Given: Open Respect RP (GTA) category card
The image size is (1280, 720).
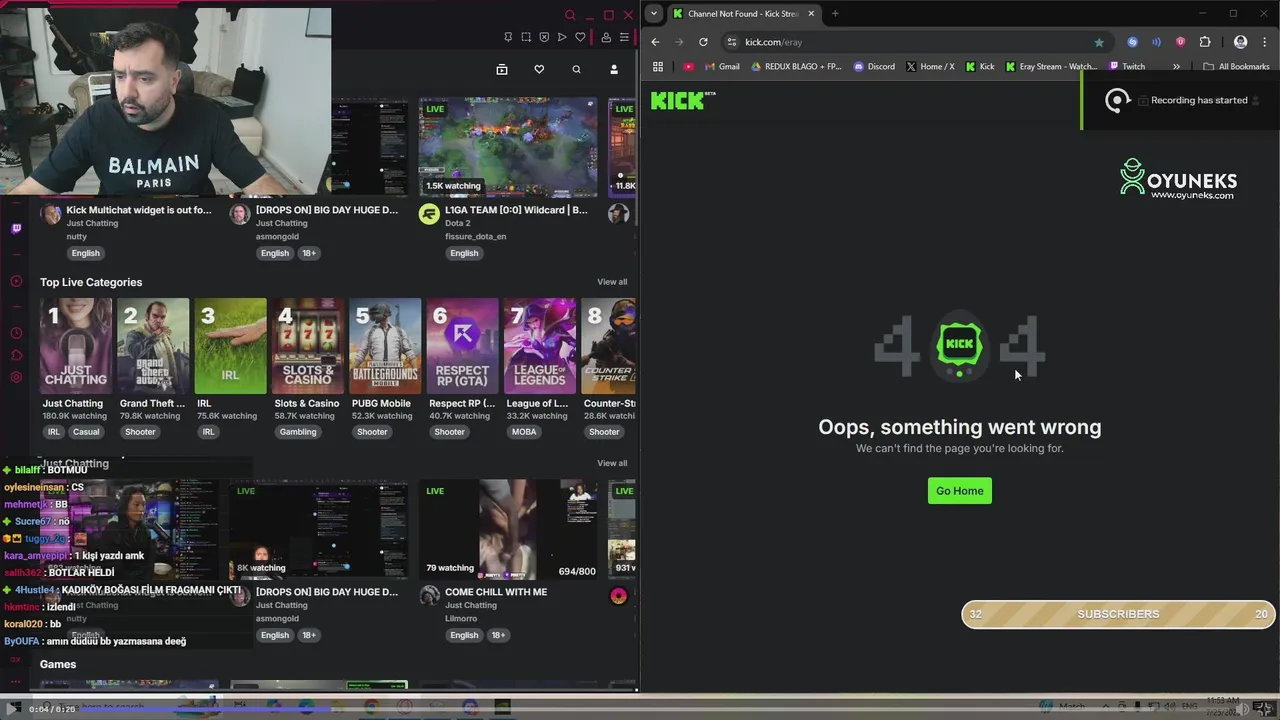Looking at the screenshot, I should [x=463, y=345].
